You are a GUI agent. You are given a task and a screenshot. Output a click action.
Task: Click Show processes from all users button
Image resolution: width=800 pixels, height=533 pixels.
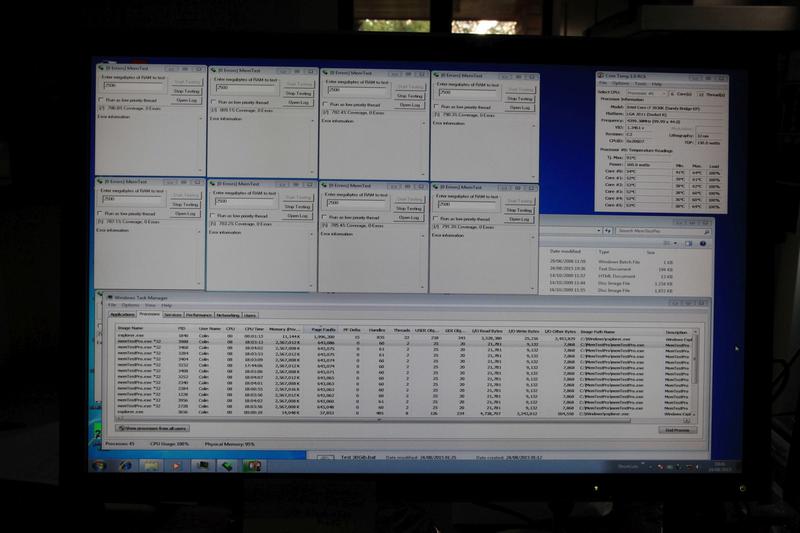click(x=153, y=428)
